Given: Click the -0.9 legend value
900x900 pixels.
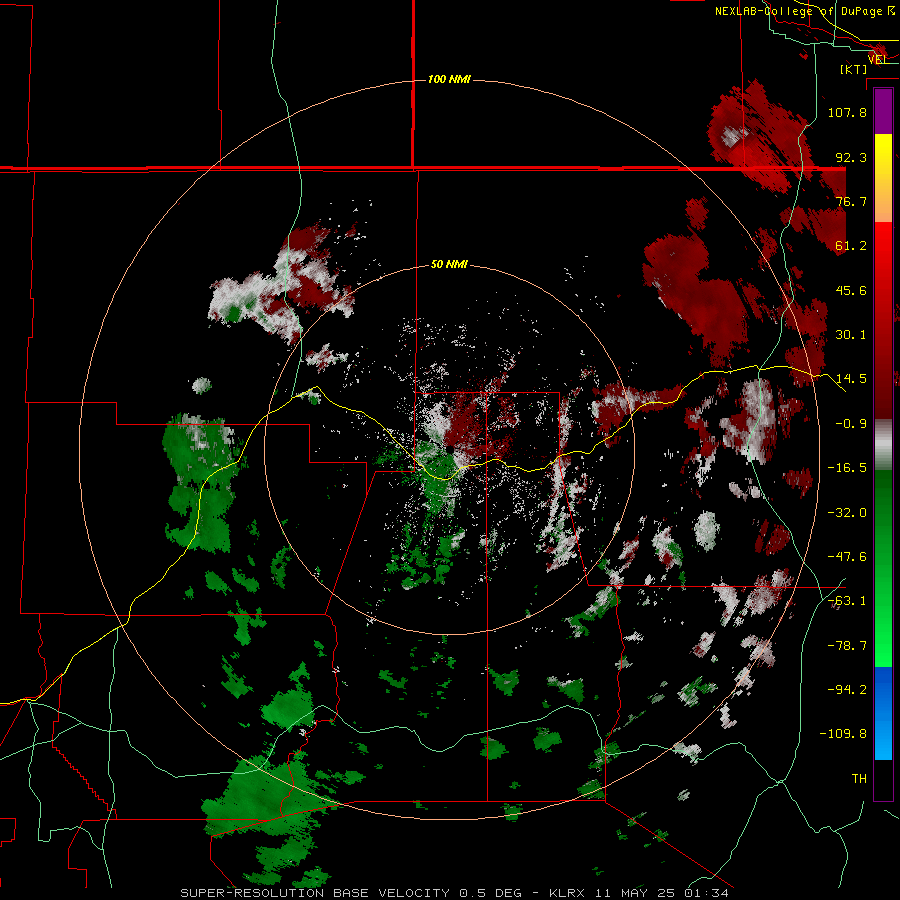Looking at the screenshot, I should 851,424.
